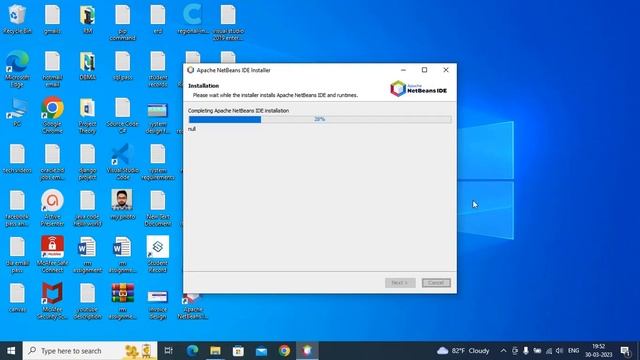Minimize the NetBeans installer window
This screenshot has height=360, width=640.
403,70
